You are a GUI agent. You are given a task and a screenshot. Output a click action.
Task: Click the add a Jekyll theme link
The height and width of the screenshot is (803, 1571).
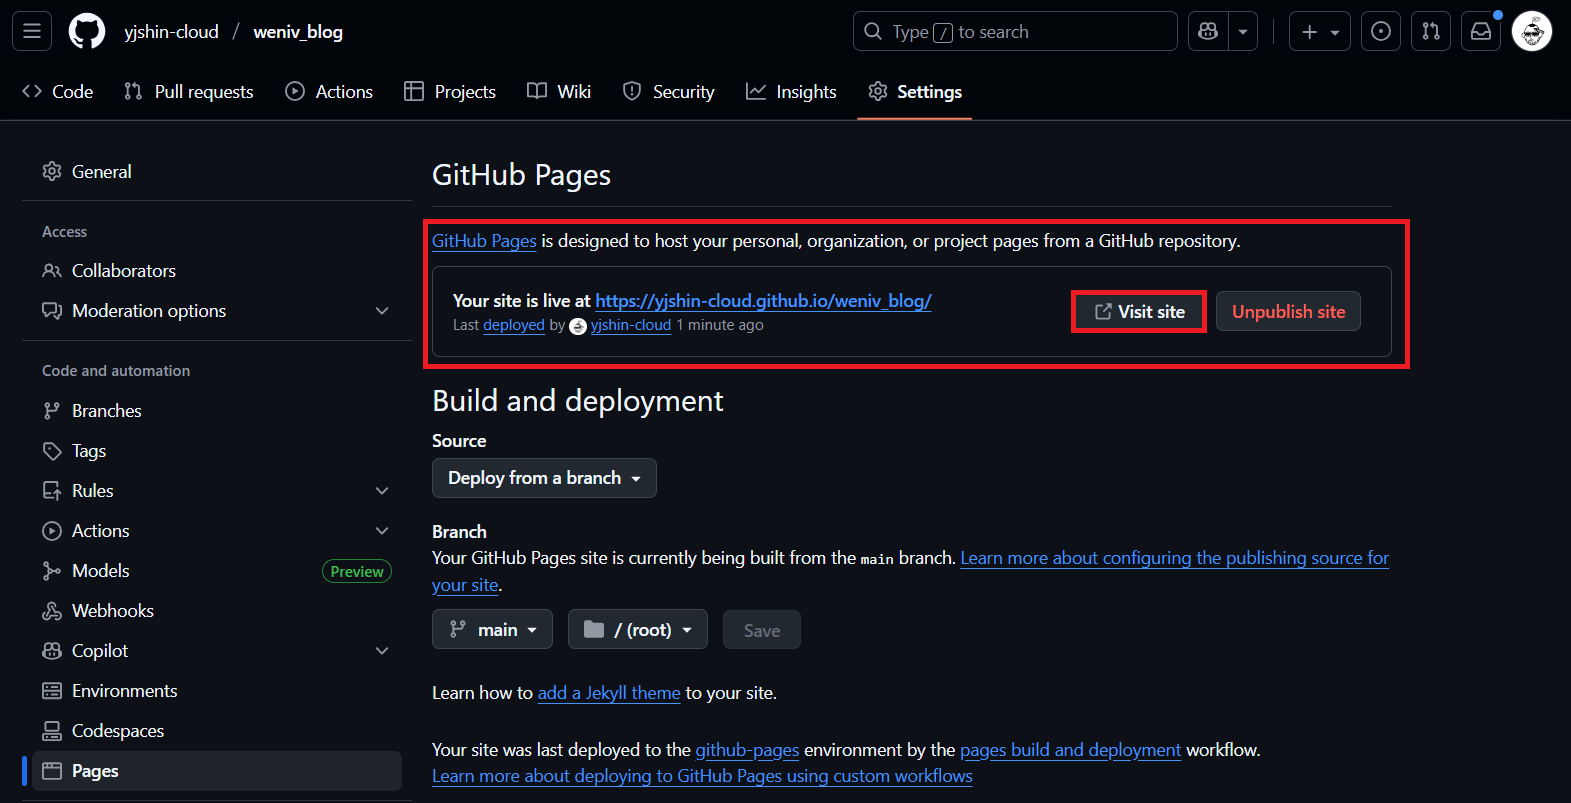point(609,693)
